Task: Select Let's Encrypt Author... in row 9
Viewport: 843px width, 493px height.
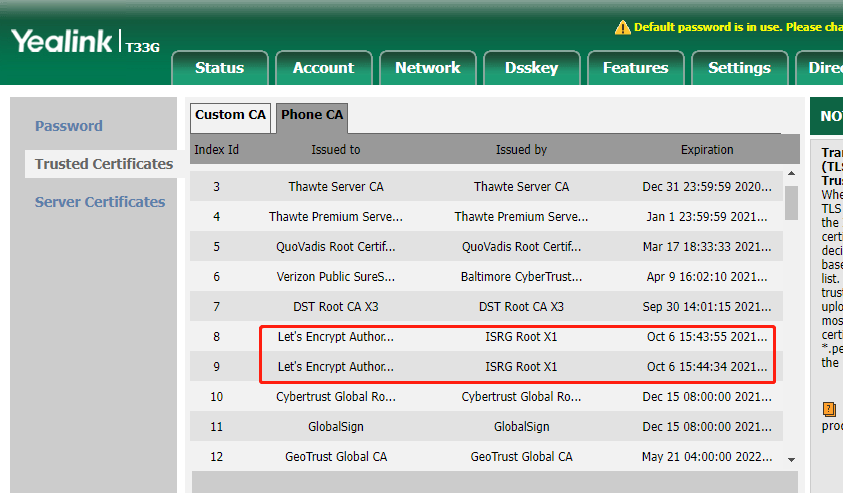Action: (x=336, y=367)
